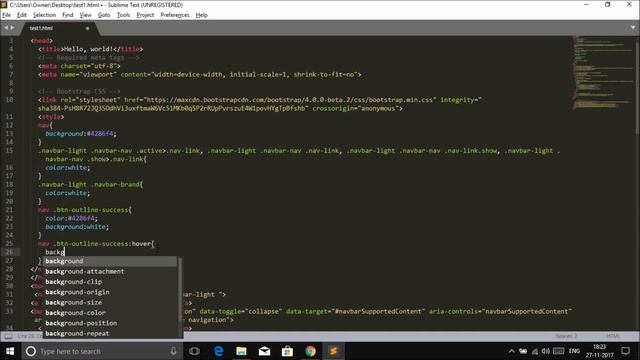Change the Spaces indentation setting in status bar
The height and width of the screenshot is (360, 640).
pyautogui.click(x=566, y=336)
